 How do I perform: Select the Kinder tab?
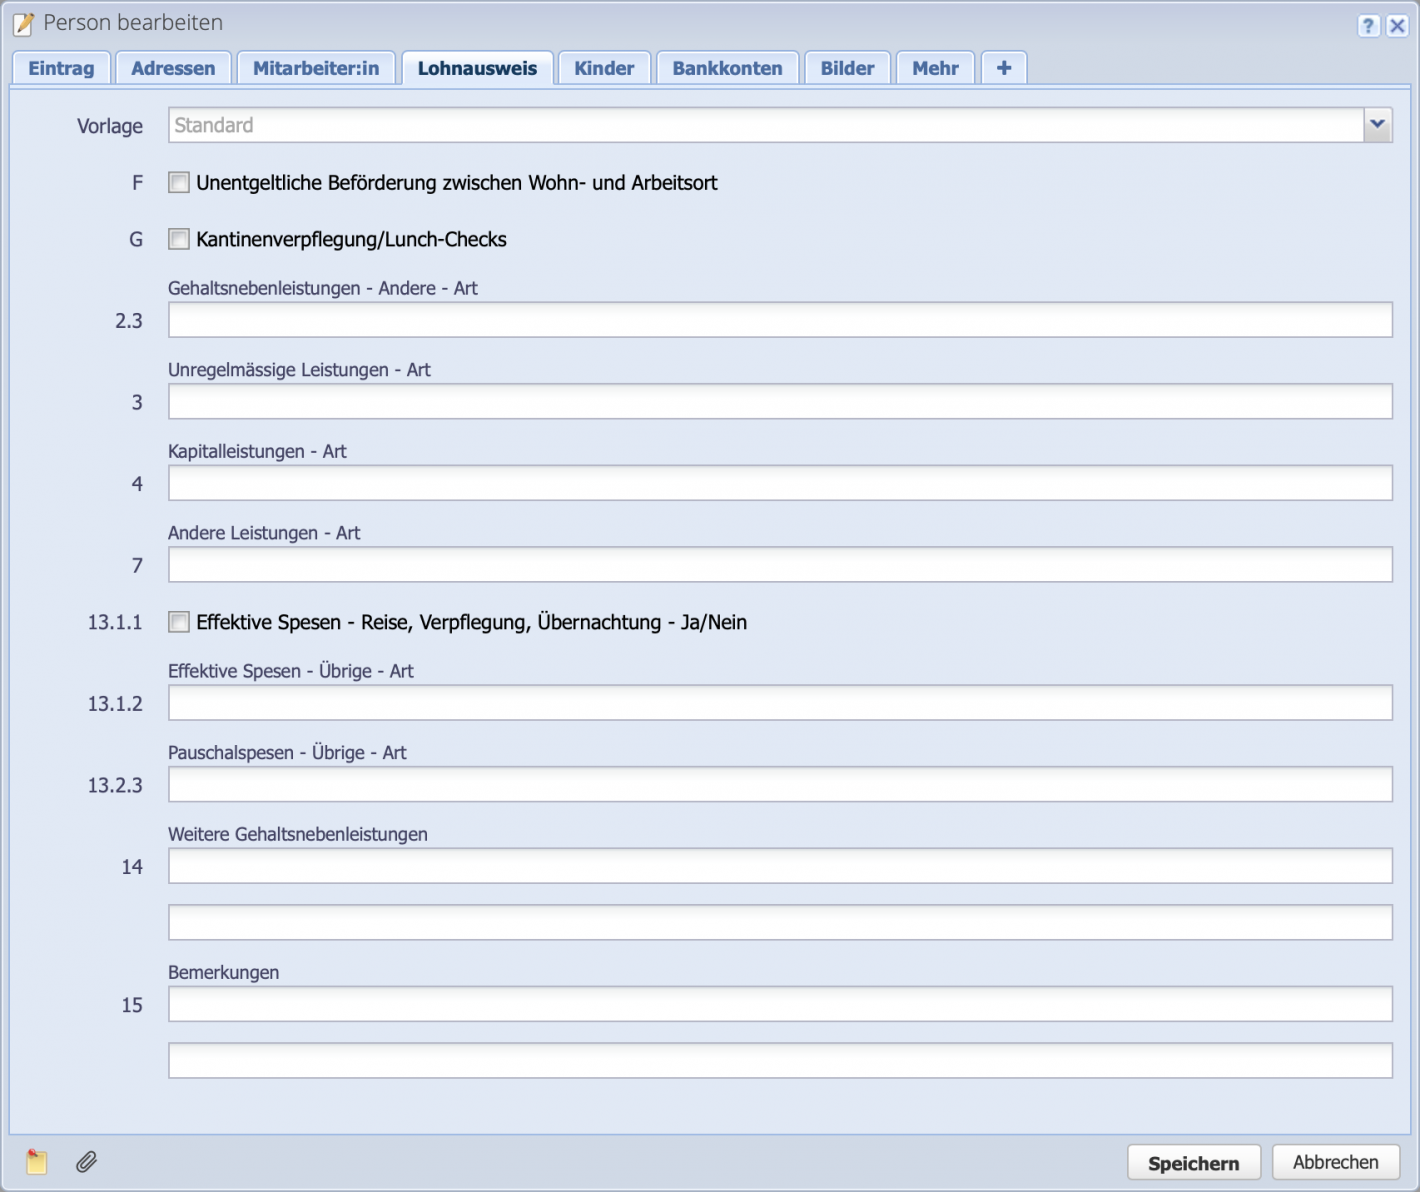coord(604,67)
